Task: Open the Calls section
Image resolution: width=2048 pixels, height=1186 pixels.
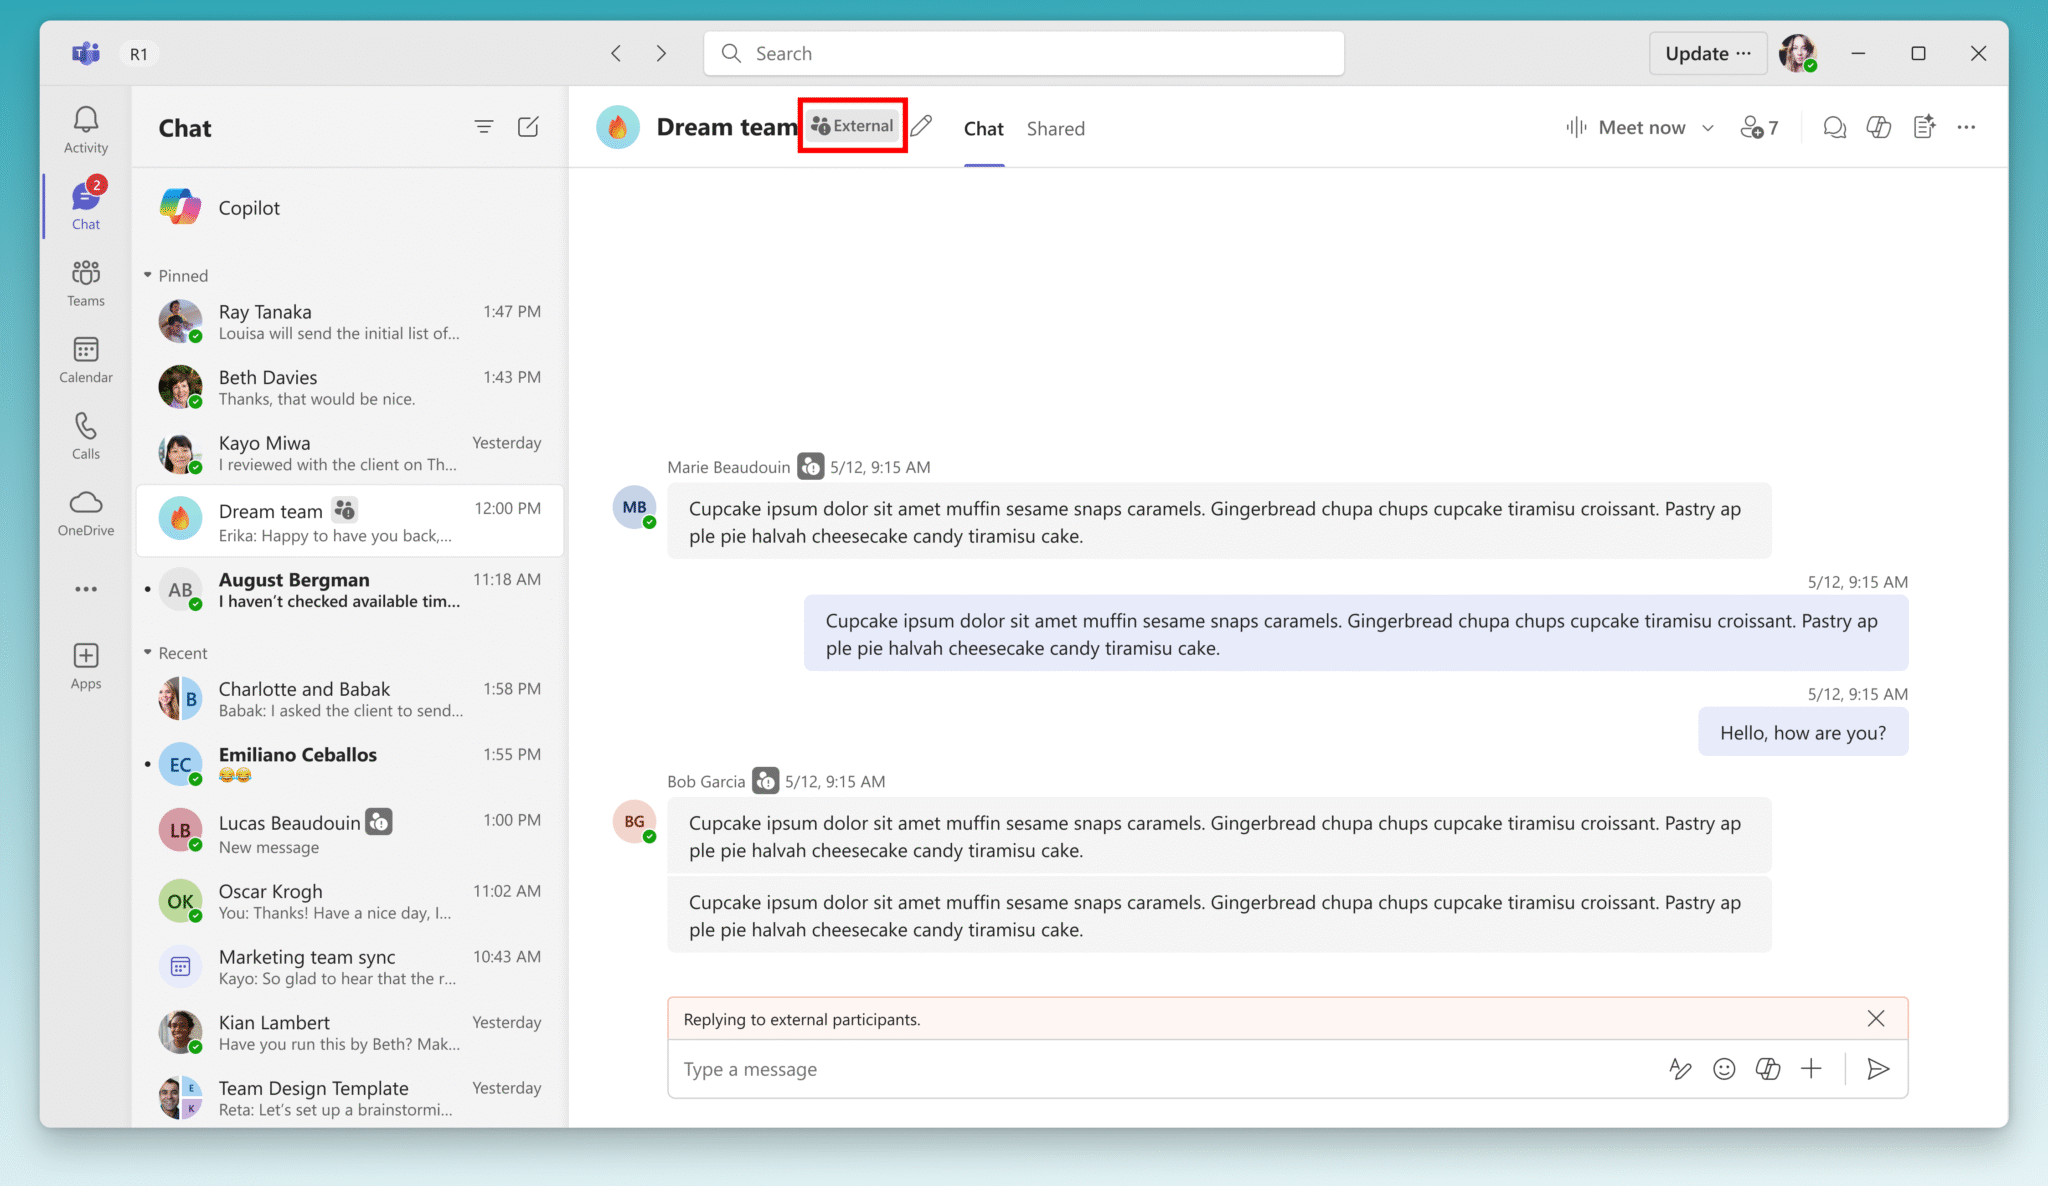Action: click(85, 435)
